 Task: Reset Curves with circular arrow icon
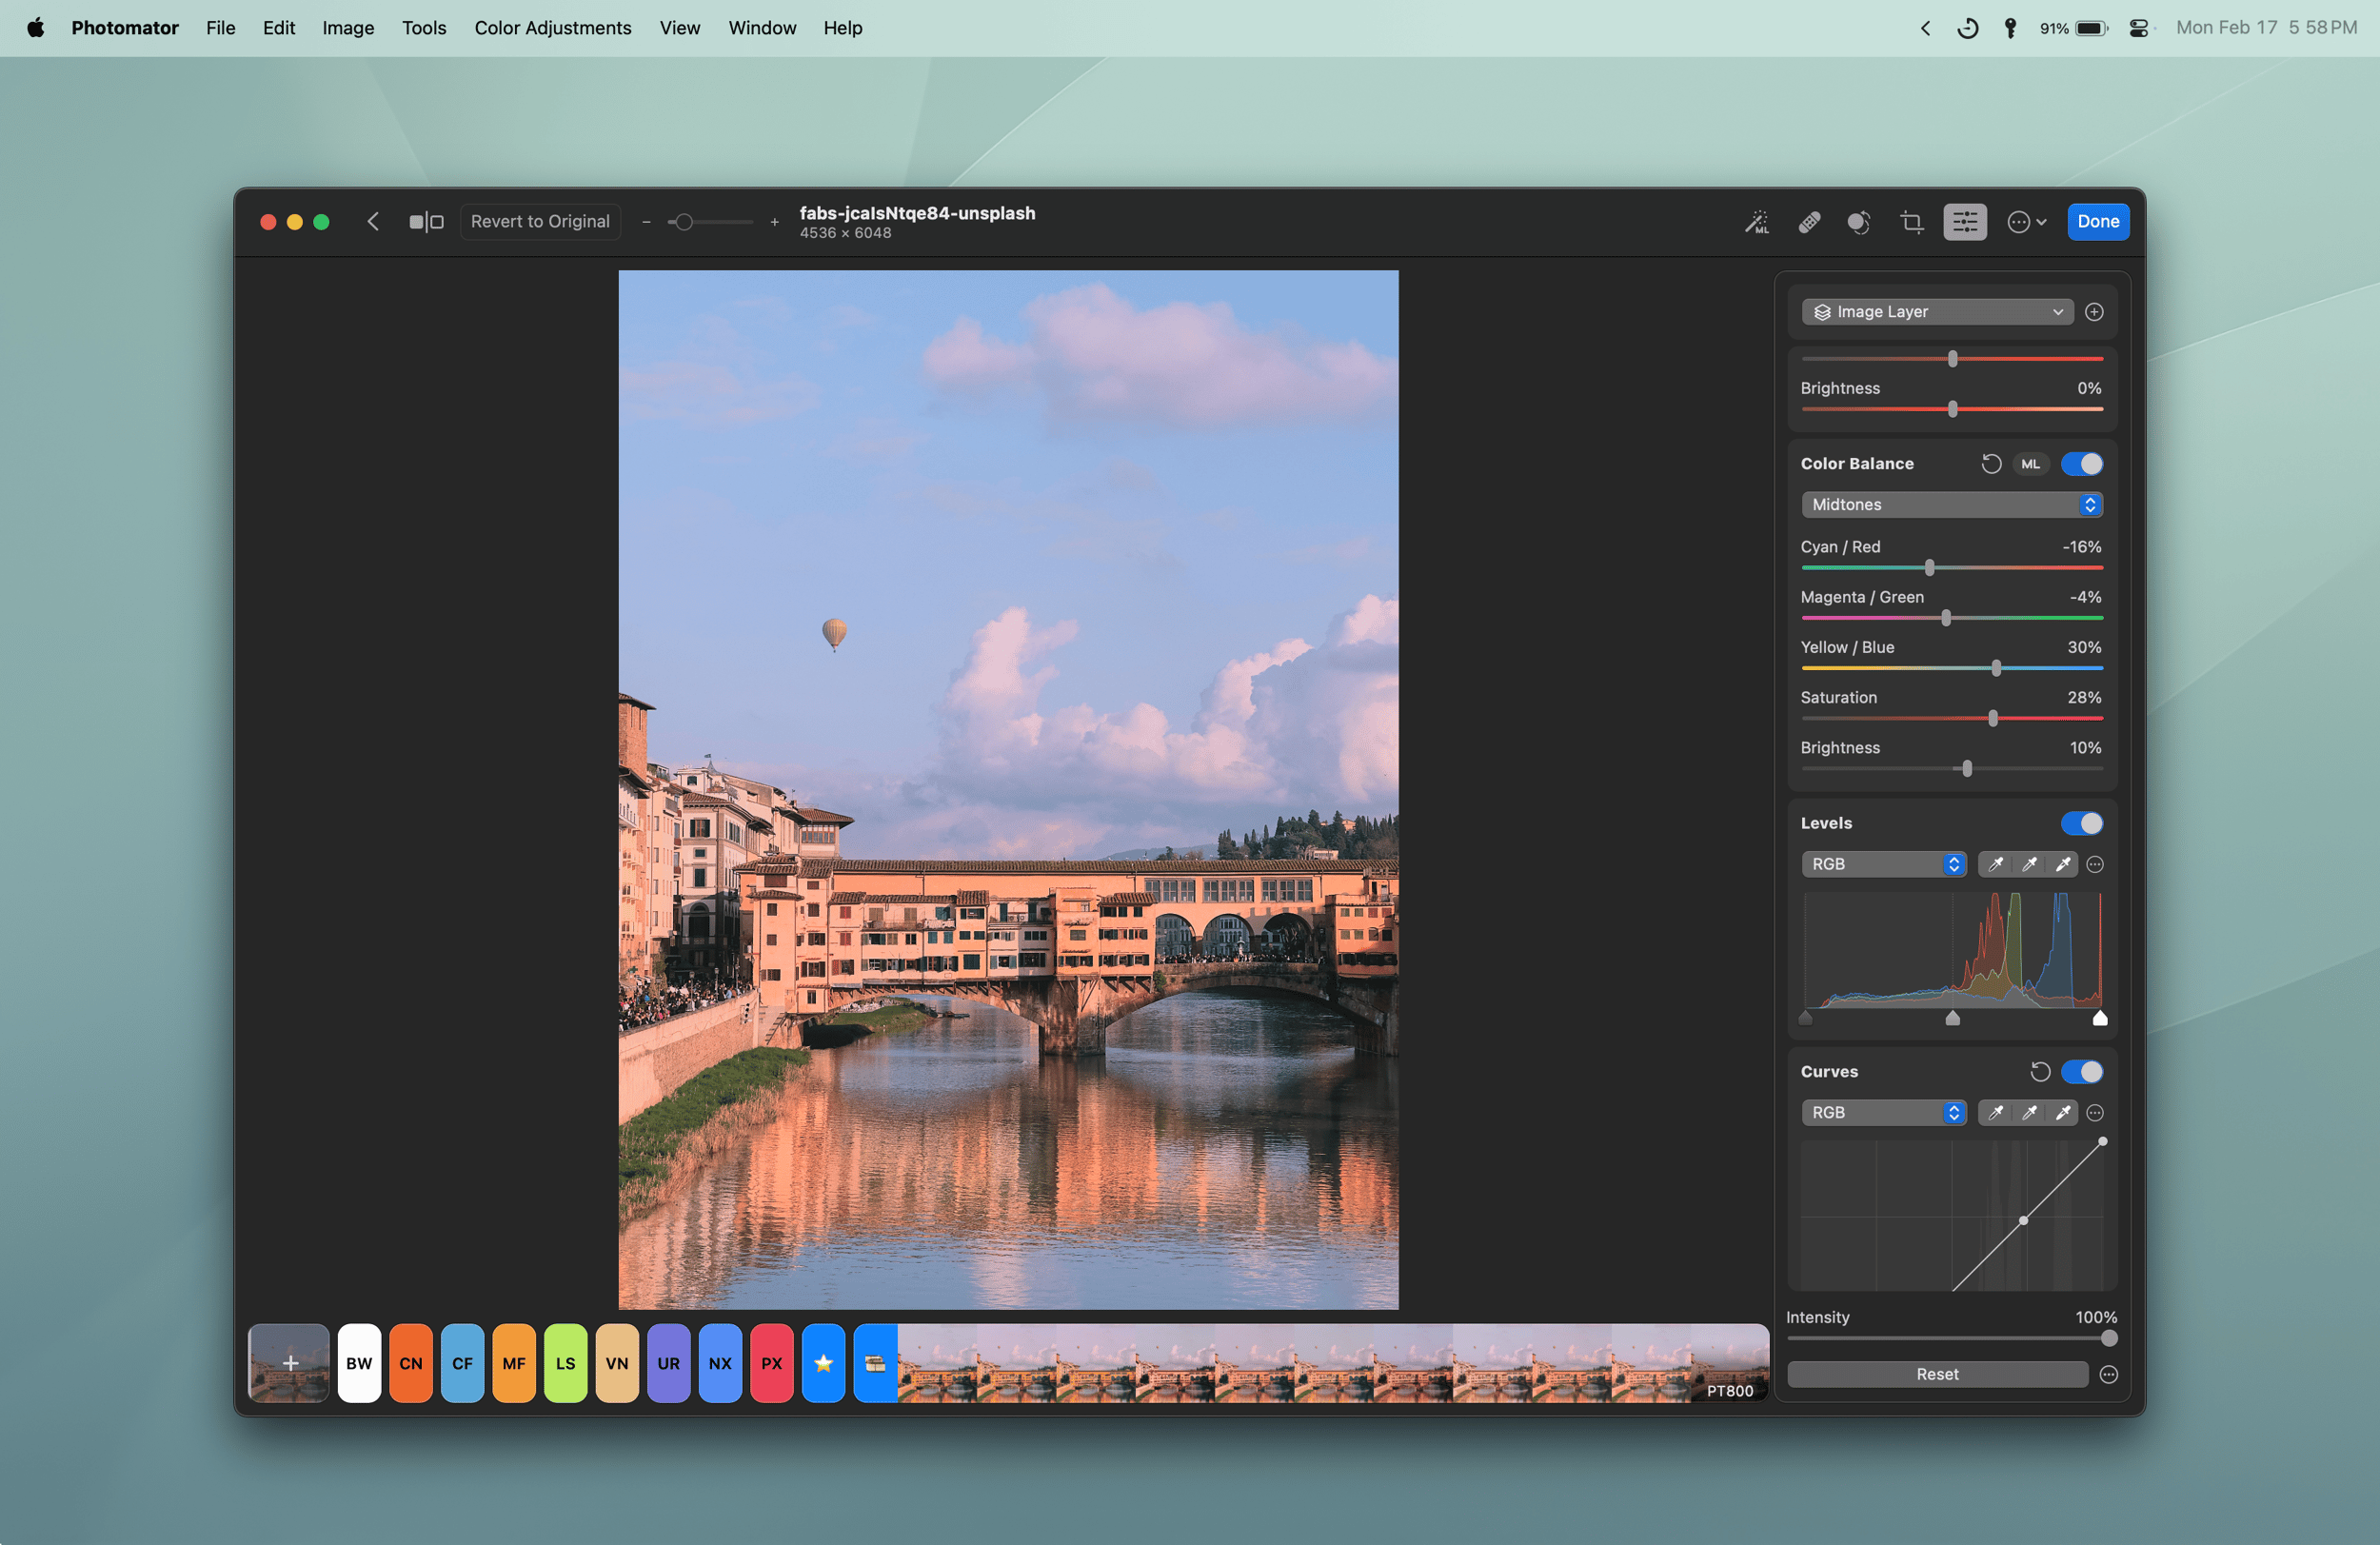pos(2040,1072)
